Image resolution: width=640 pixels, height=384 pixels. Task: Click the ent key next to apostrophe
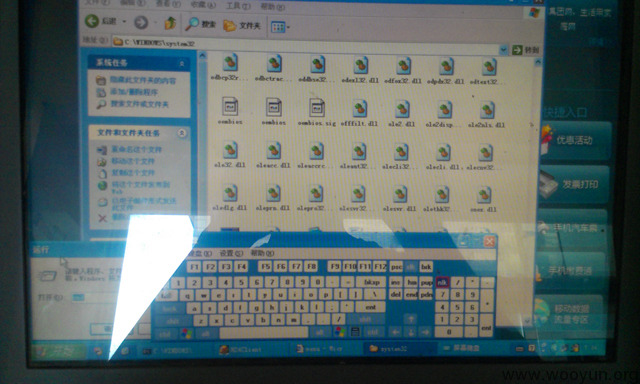point(370,307)
